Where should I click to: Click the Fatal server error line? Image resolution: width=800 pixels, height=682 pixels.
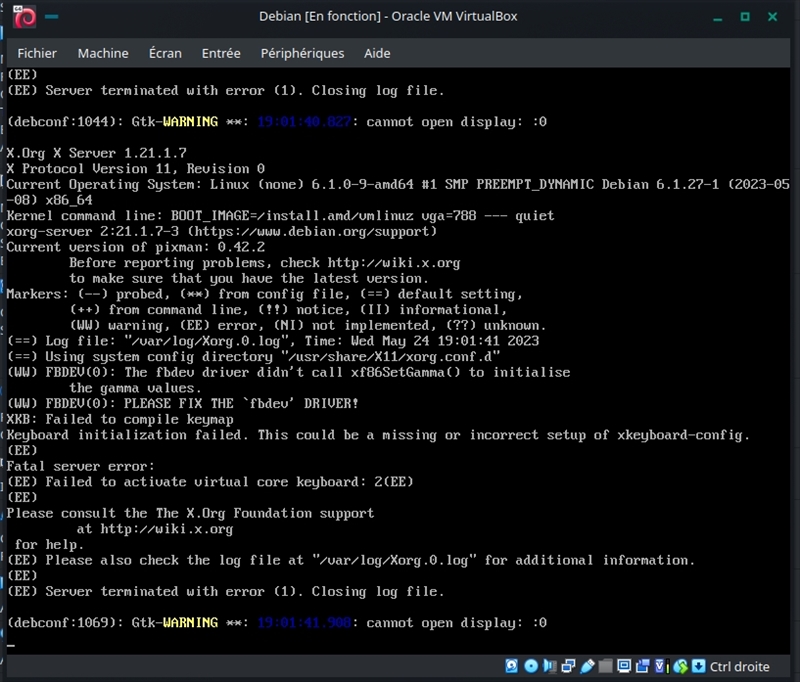coord(80,466)
